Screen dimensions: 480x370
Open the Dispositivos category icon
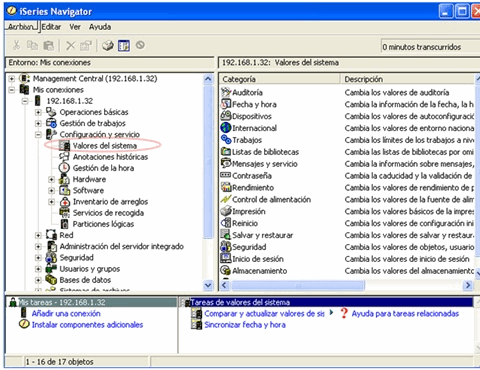[226, 116]
